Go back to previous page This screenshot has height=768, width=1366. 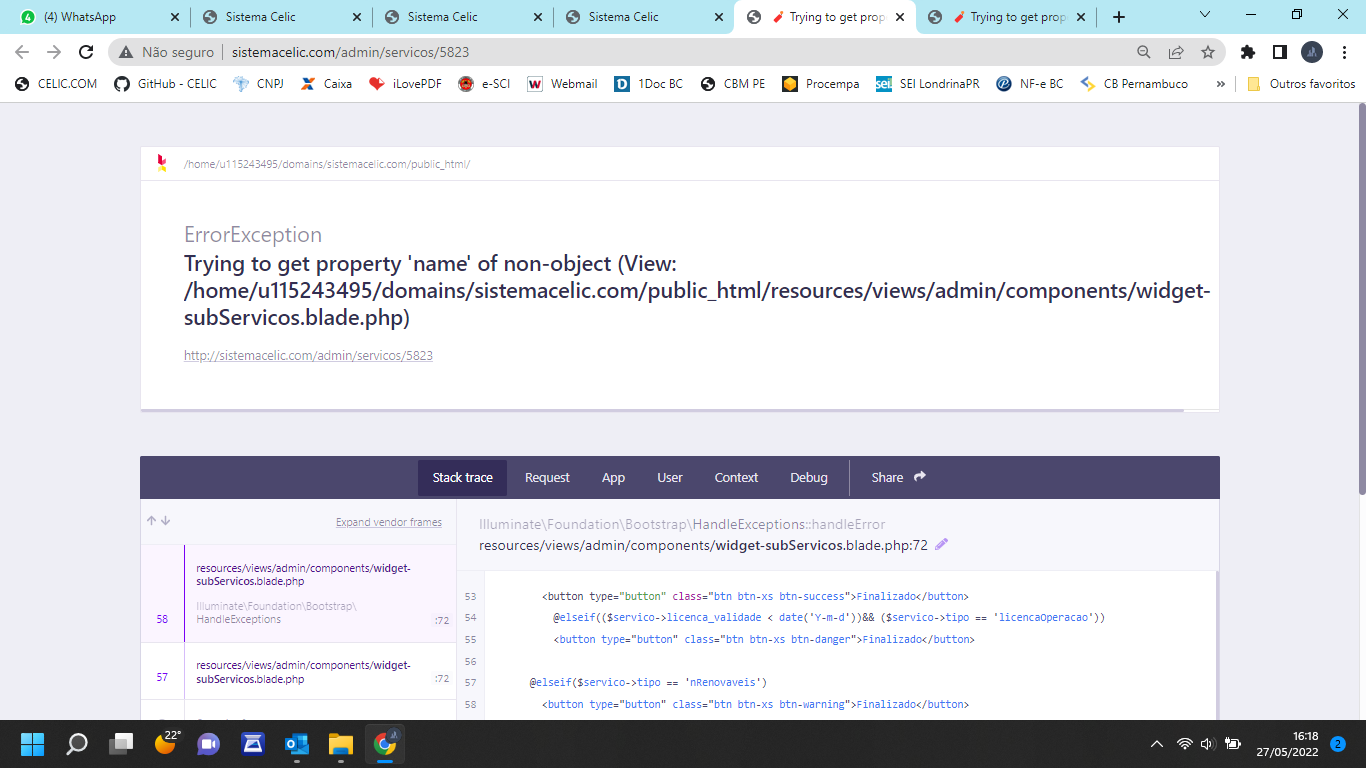coord(22,52)
